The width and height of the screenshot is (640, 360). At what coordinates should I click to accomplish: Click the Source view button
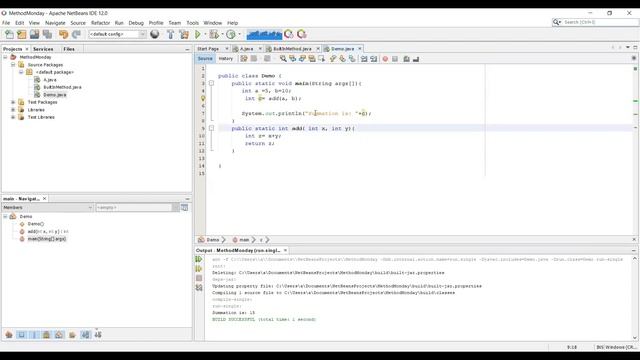[205, 59]
